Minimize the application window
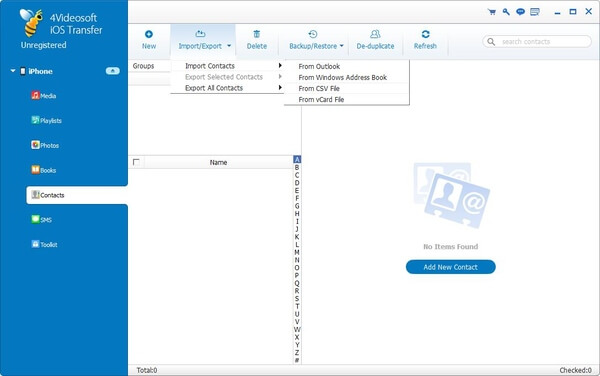This screenshot has height=376, width=600. [x=558, y=12]
